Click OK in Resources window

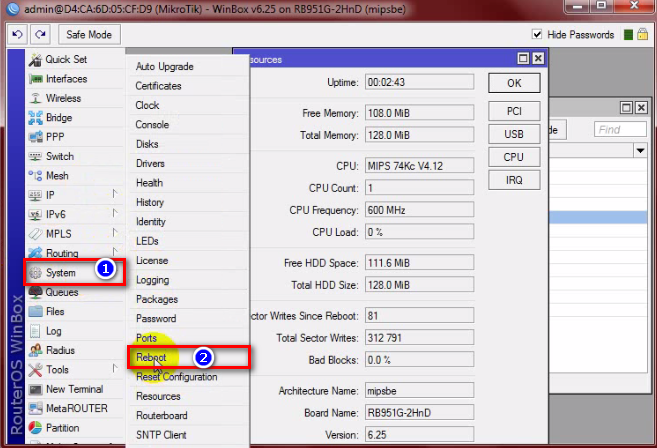coord(514,83)
